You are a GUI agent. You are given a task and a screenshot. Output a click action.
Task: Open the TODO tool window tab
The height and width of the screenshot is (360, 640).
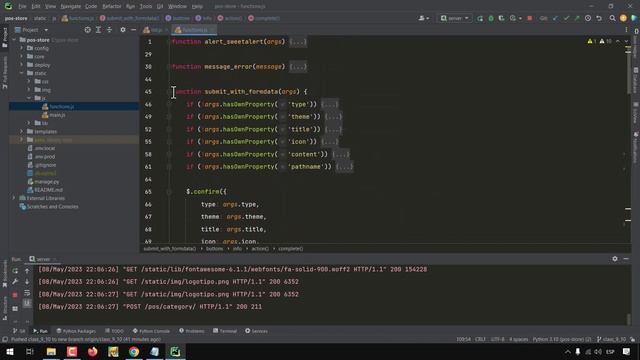point(114,331)
